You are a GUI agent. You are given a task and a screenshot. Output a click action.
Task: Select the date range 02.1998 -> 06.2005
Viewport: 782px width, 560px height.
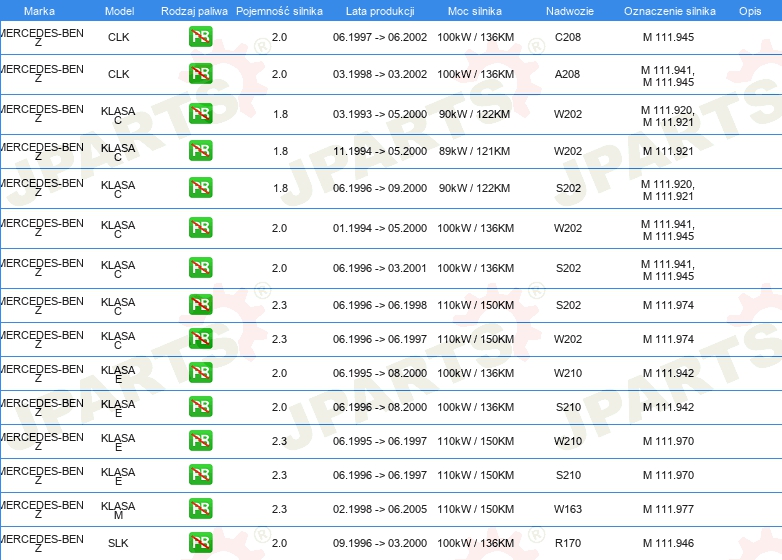[x=380, y=509]
